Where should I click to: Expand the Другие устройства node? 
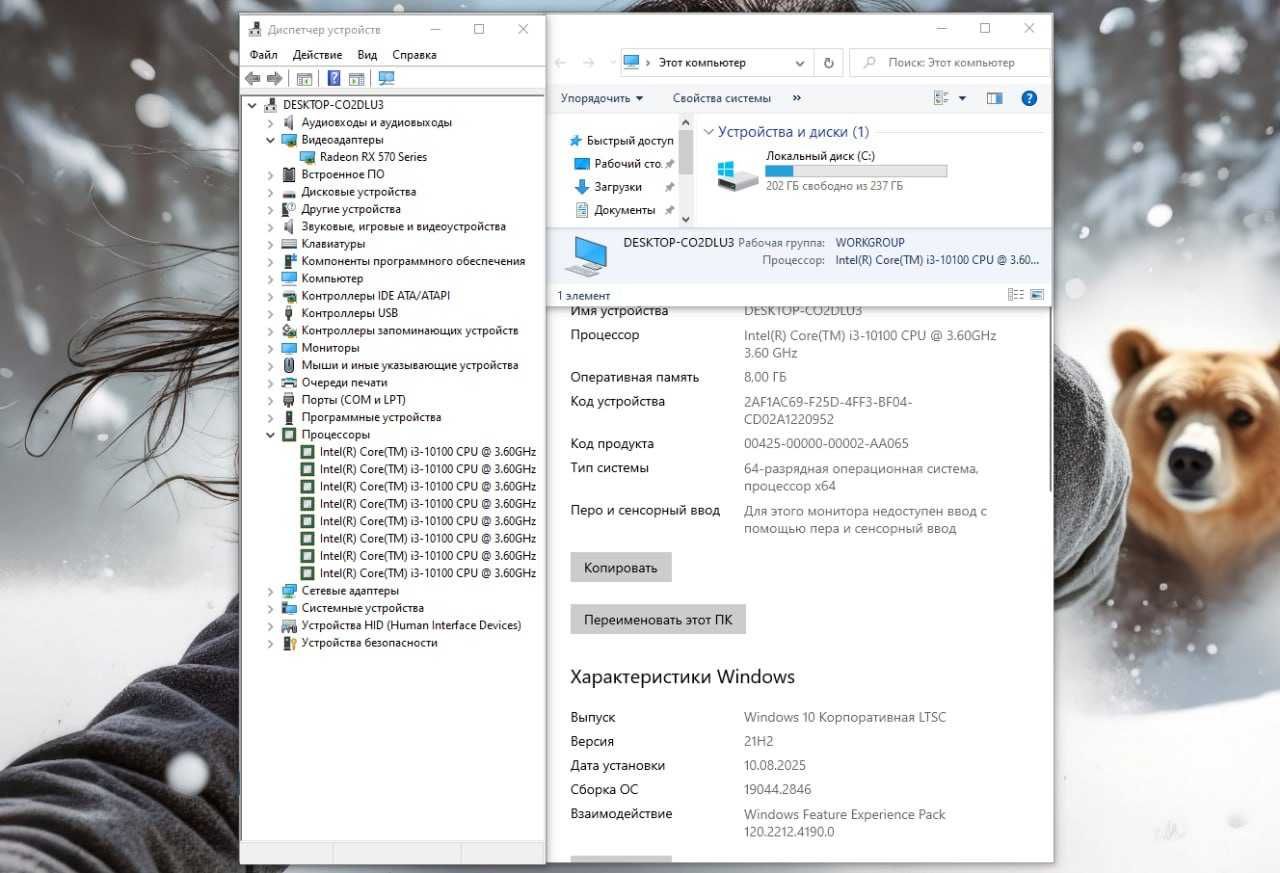270,209
